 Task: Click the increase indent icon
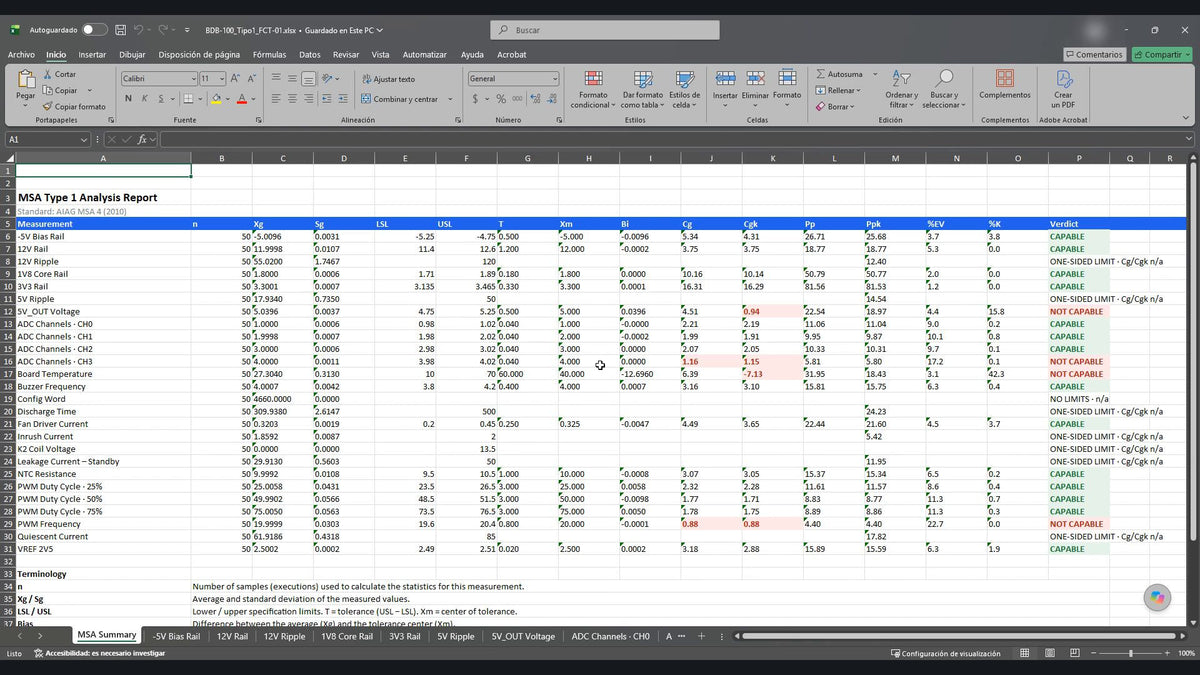point(343,98)
